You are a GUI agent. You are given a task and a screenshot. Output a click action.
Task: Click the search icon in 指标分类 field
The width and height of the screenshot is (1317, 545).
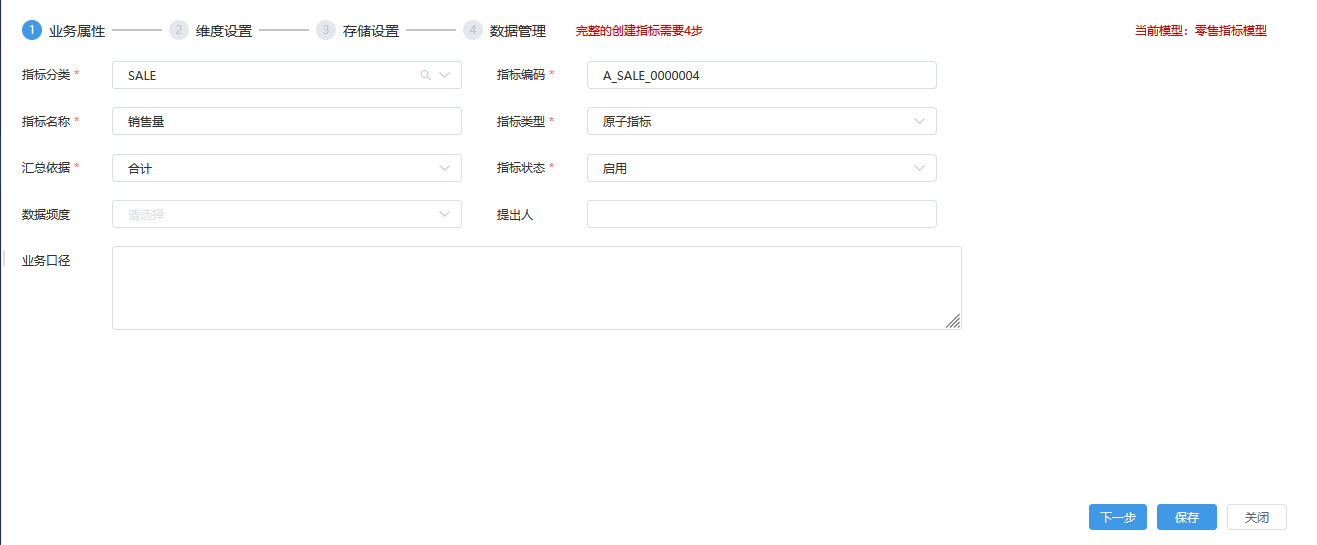pos(425,75)
